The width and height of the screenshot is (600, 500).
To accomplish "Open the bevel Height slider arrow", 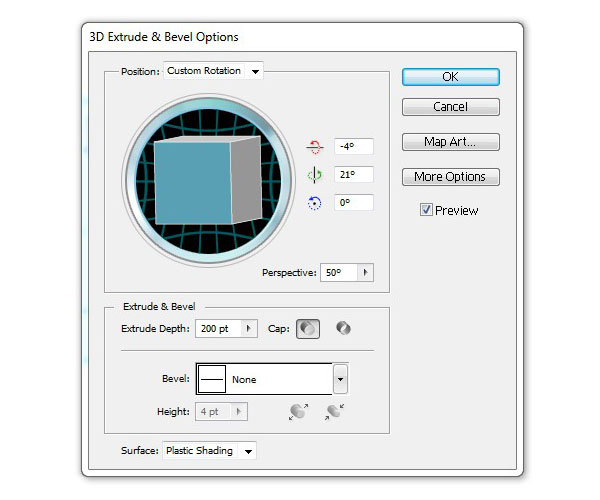I will click(x=239, y=412).
